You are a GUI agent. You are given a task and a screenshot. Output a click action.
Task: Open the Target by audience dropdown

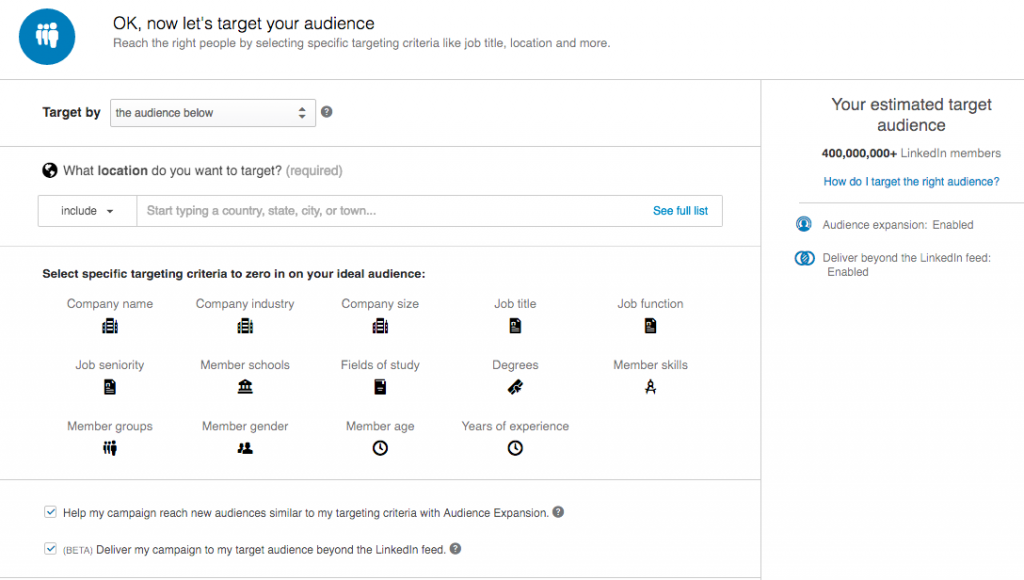pos(213,113)
